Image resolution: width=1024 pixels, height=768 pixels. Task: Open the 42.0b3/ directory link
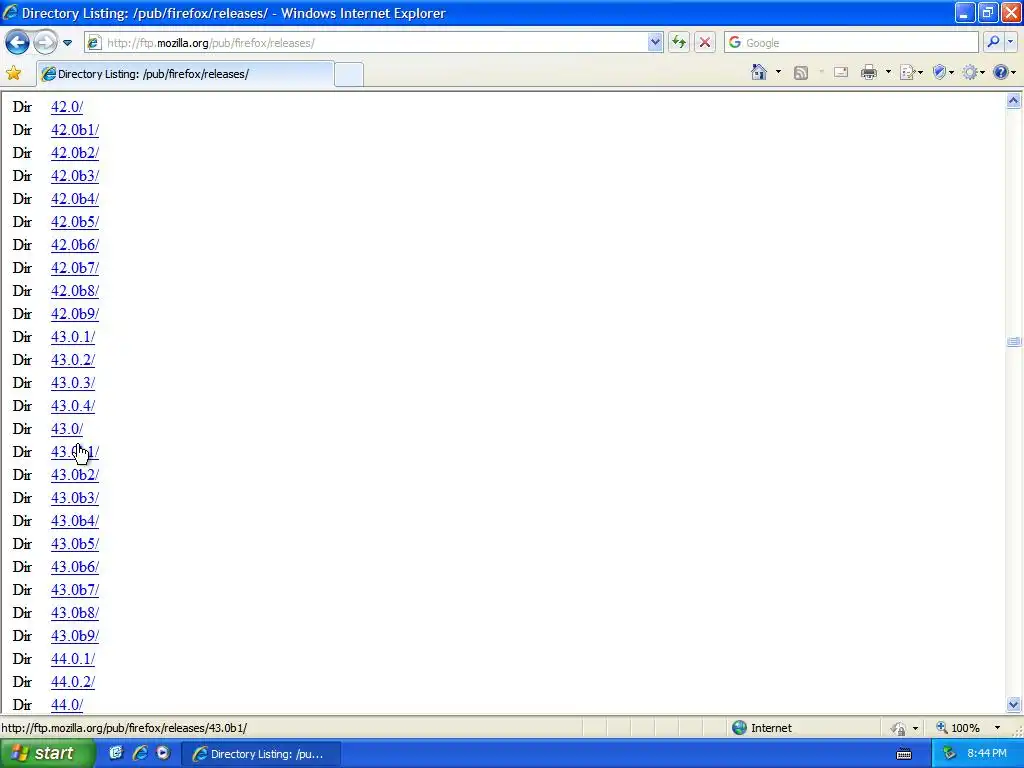click(75, 176)
